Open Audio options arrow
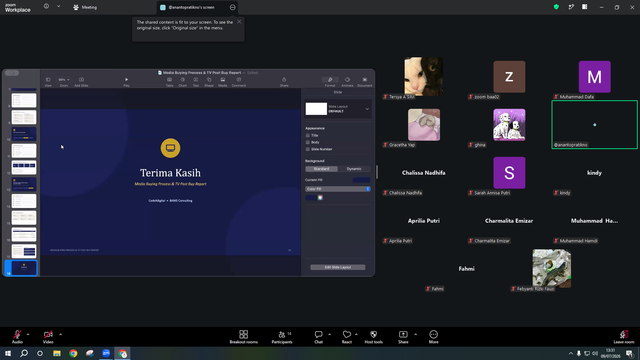Screen dimensions: 640x360 tap(28, 334)
